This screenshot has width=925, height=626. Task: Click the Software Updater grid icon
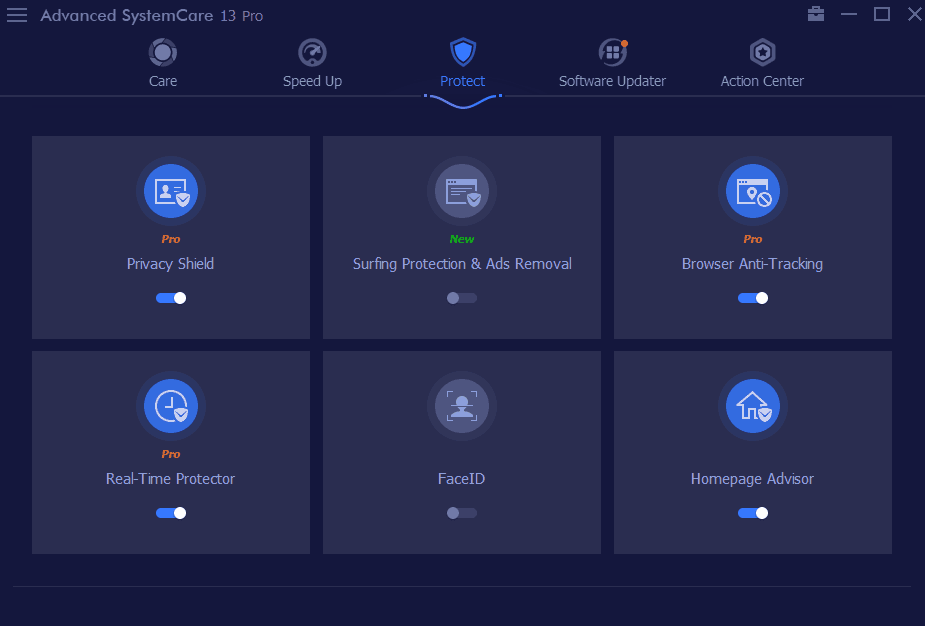pos(613,53)
